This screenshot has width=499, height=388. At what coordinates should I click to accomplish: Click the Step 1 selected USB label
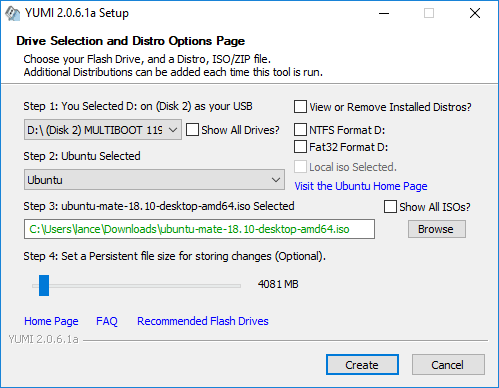coord(138,106)
